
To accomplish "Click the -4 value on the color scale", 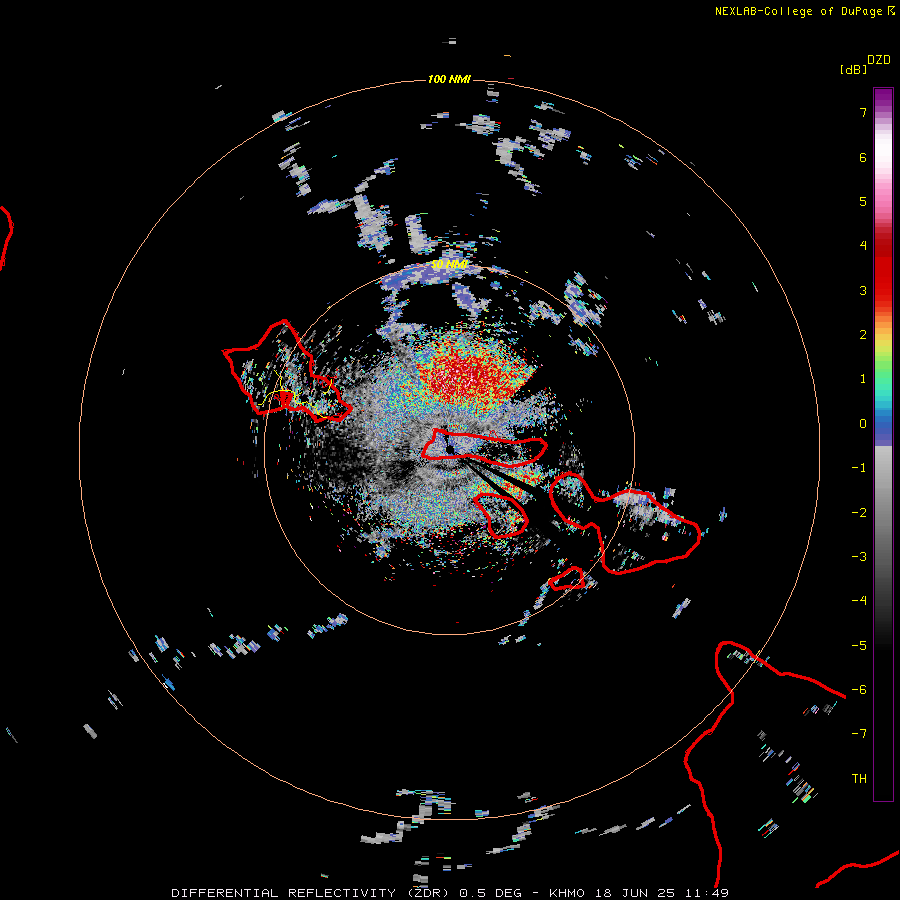I will pos(859,600).
